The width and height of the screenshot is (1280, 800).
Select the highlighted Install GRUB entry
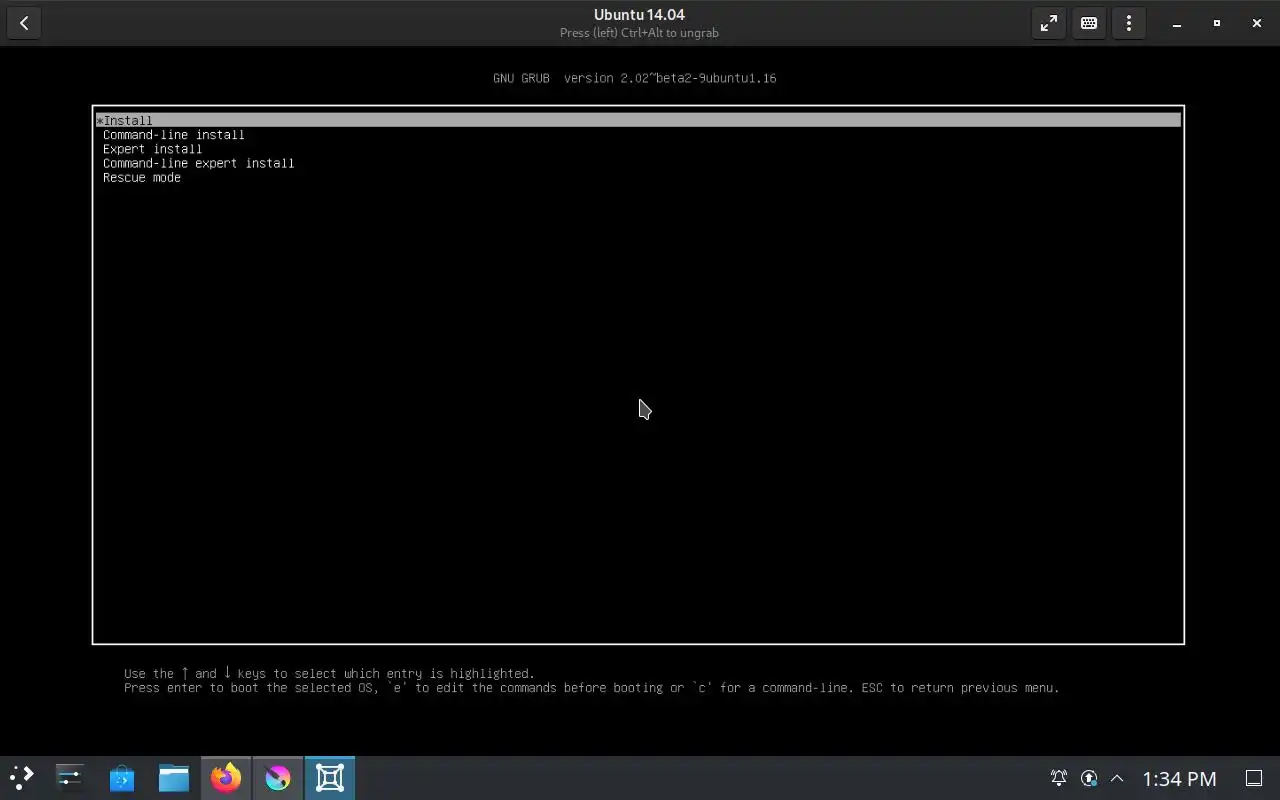point(638,120)
